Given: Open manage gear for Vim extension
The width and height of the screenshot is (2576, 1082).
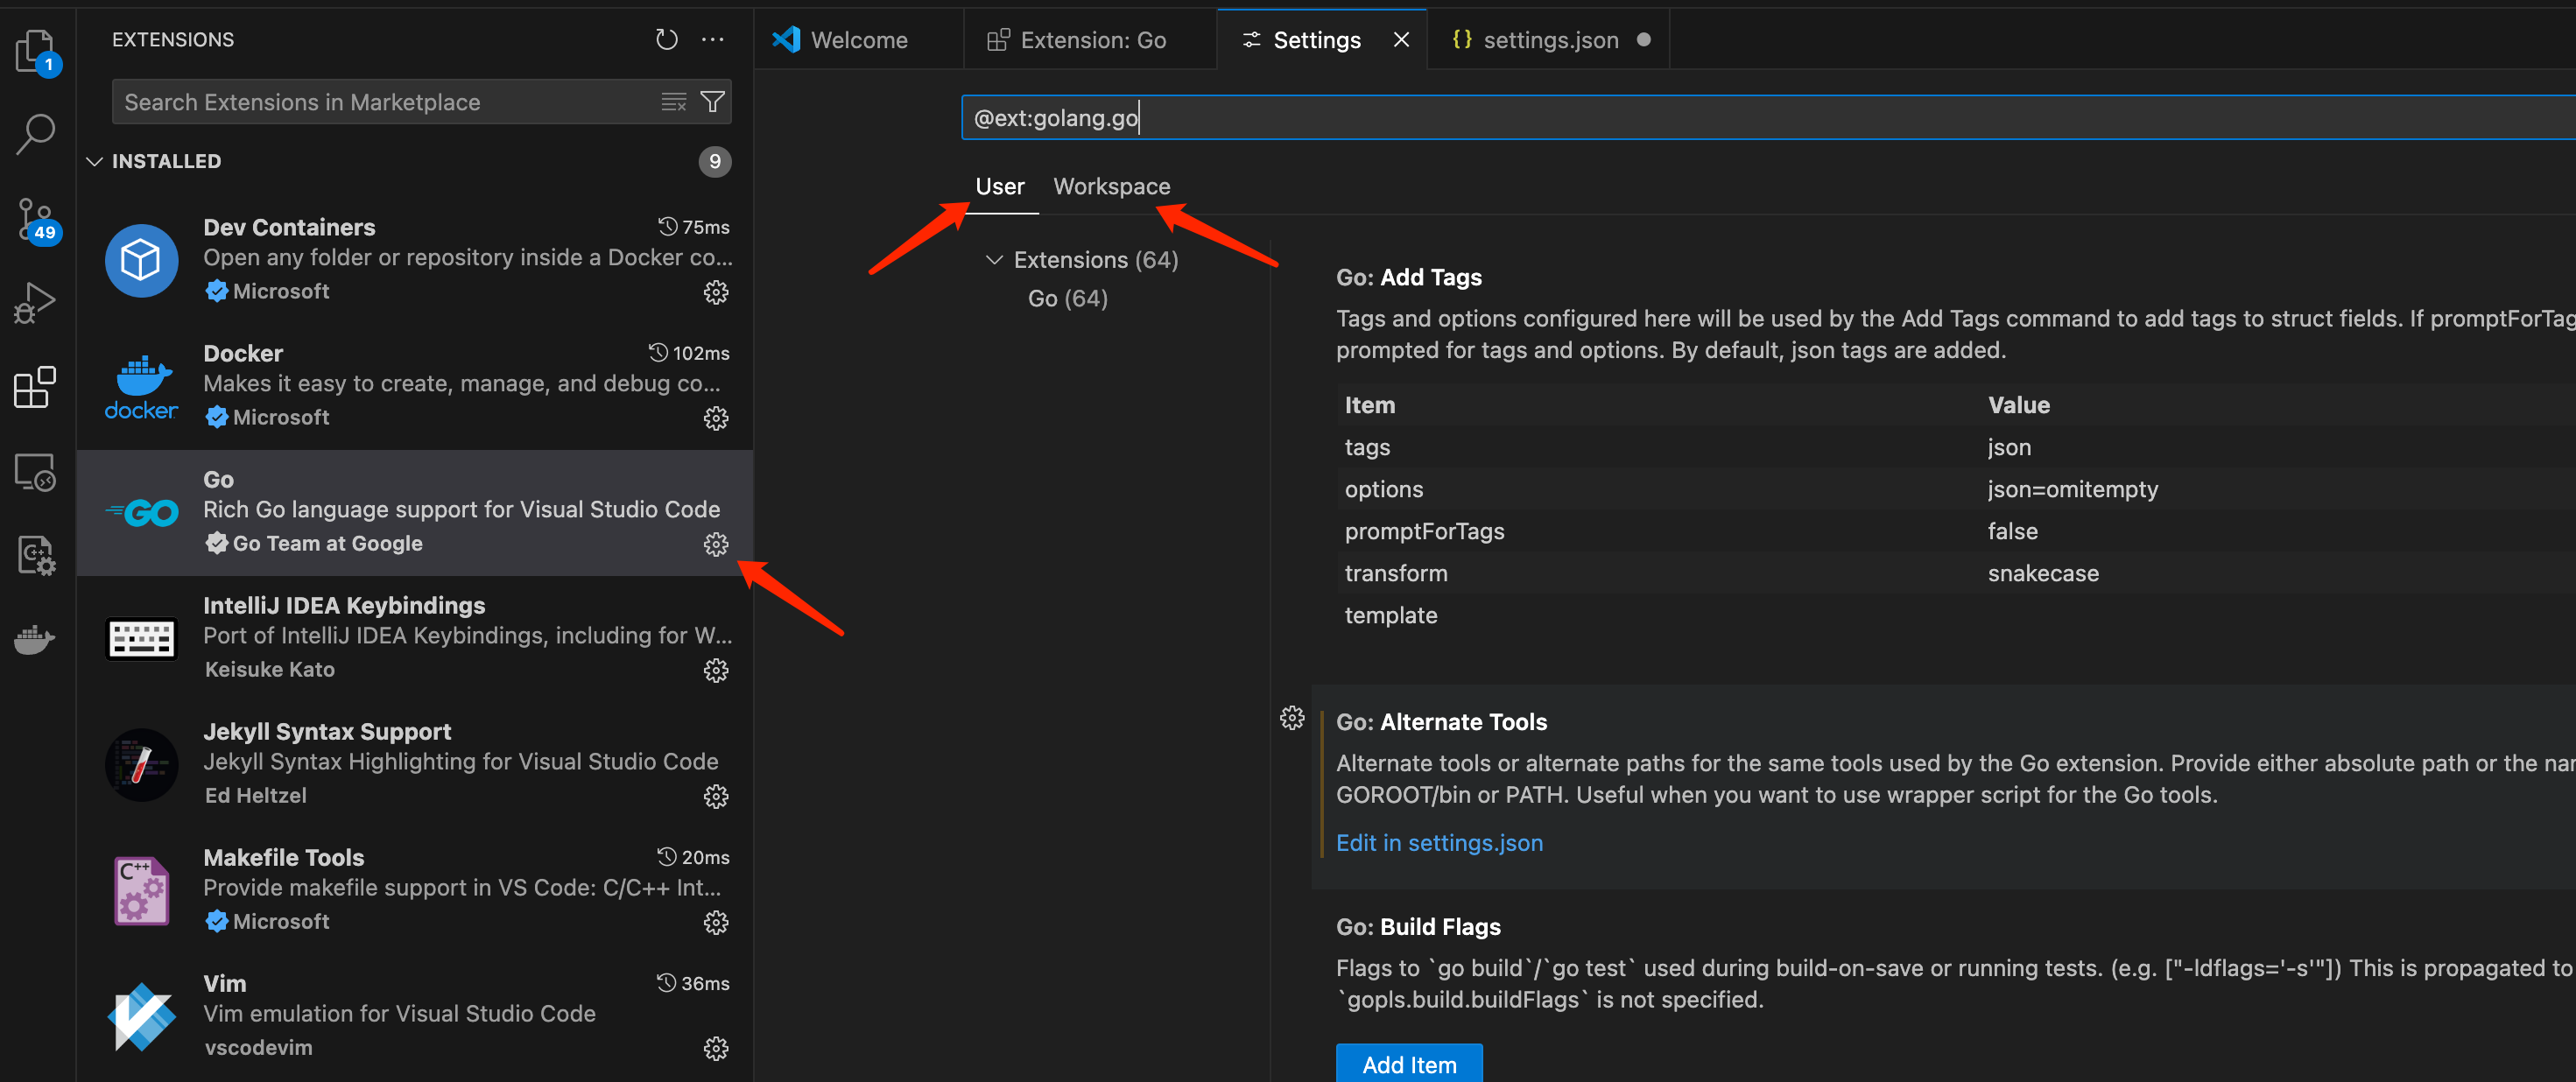Looking at the screenshot, I should [716, 1048].
